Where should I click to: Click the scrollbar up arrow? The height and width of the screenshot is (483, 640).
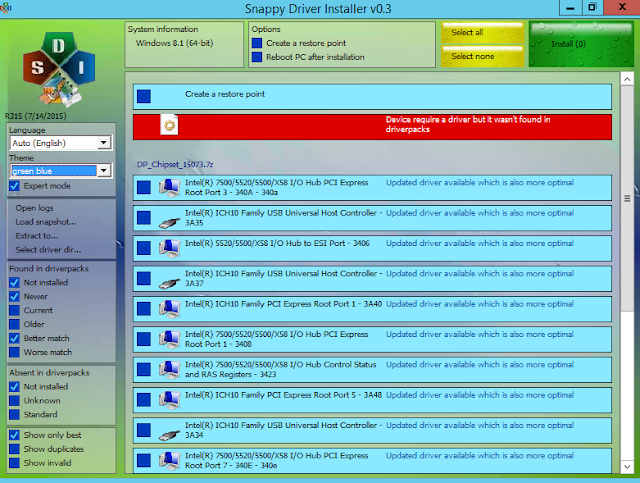click(627, 79)
